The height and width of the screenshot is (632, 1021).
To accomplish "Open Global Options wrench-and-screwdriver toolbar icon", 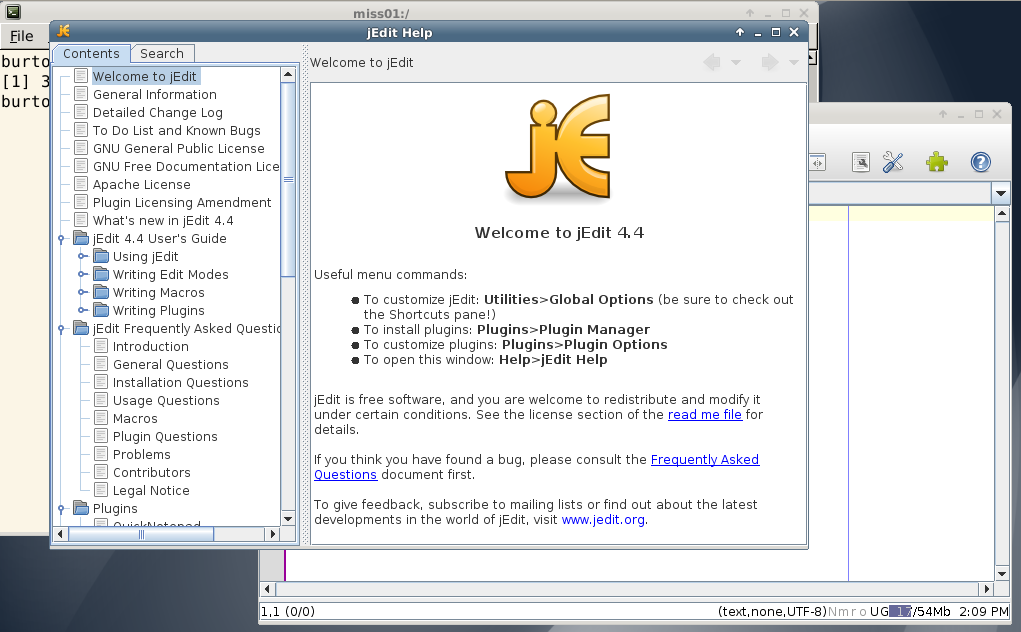I will pos(893,162).
